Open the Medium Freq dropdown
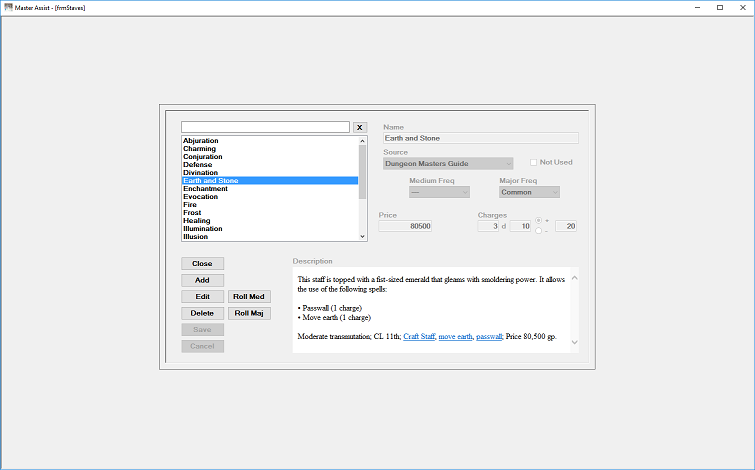The width and height of the screenshot is (755, 470). 439,192
